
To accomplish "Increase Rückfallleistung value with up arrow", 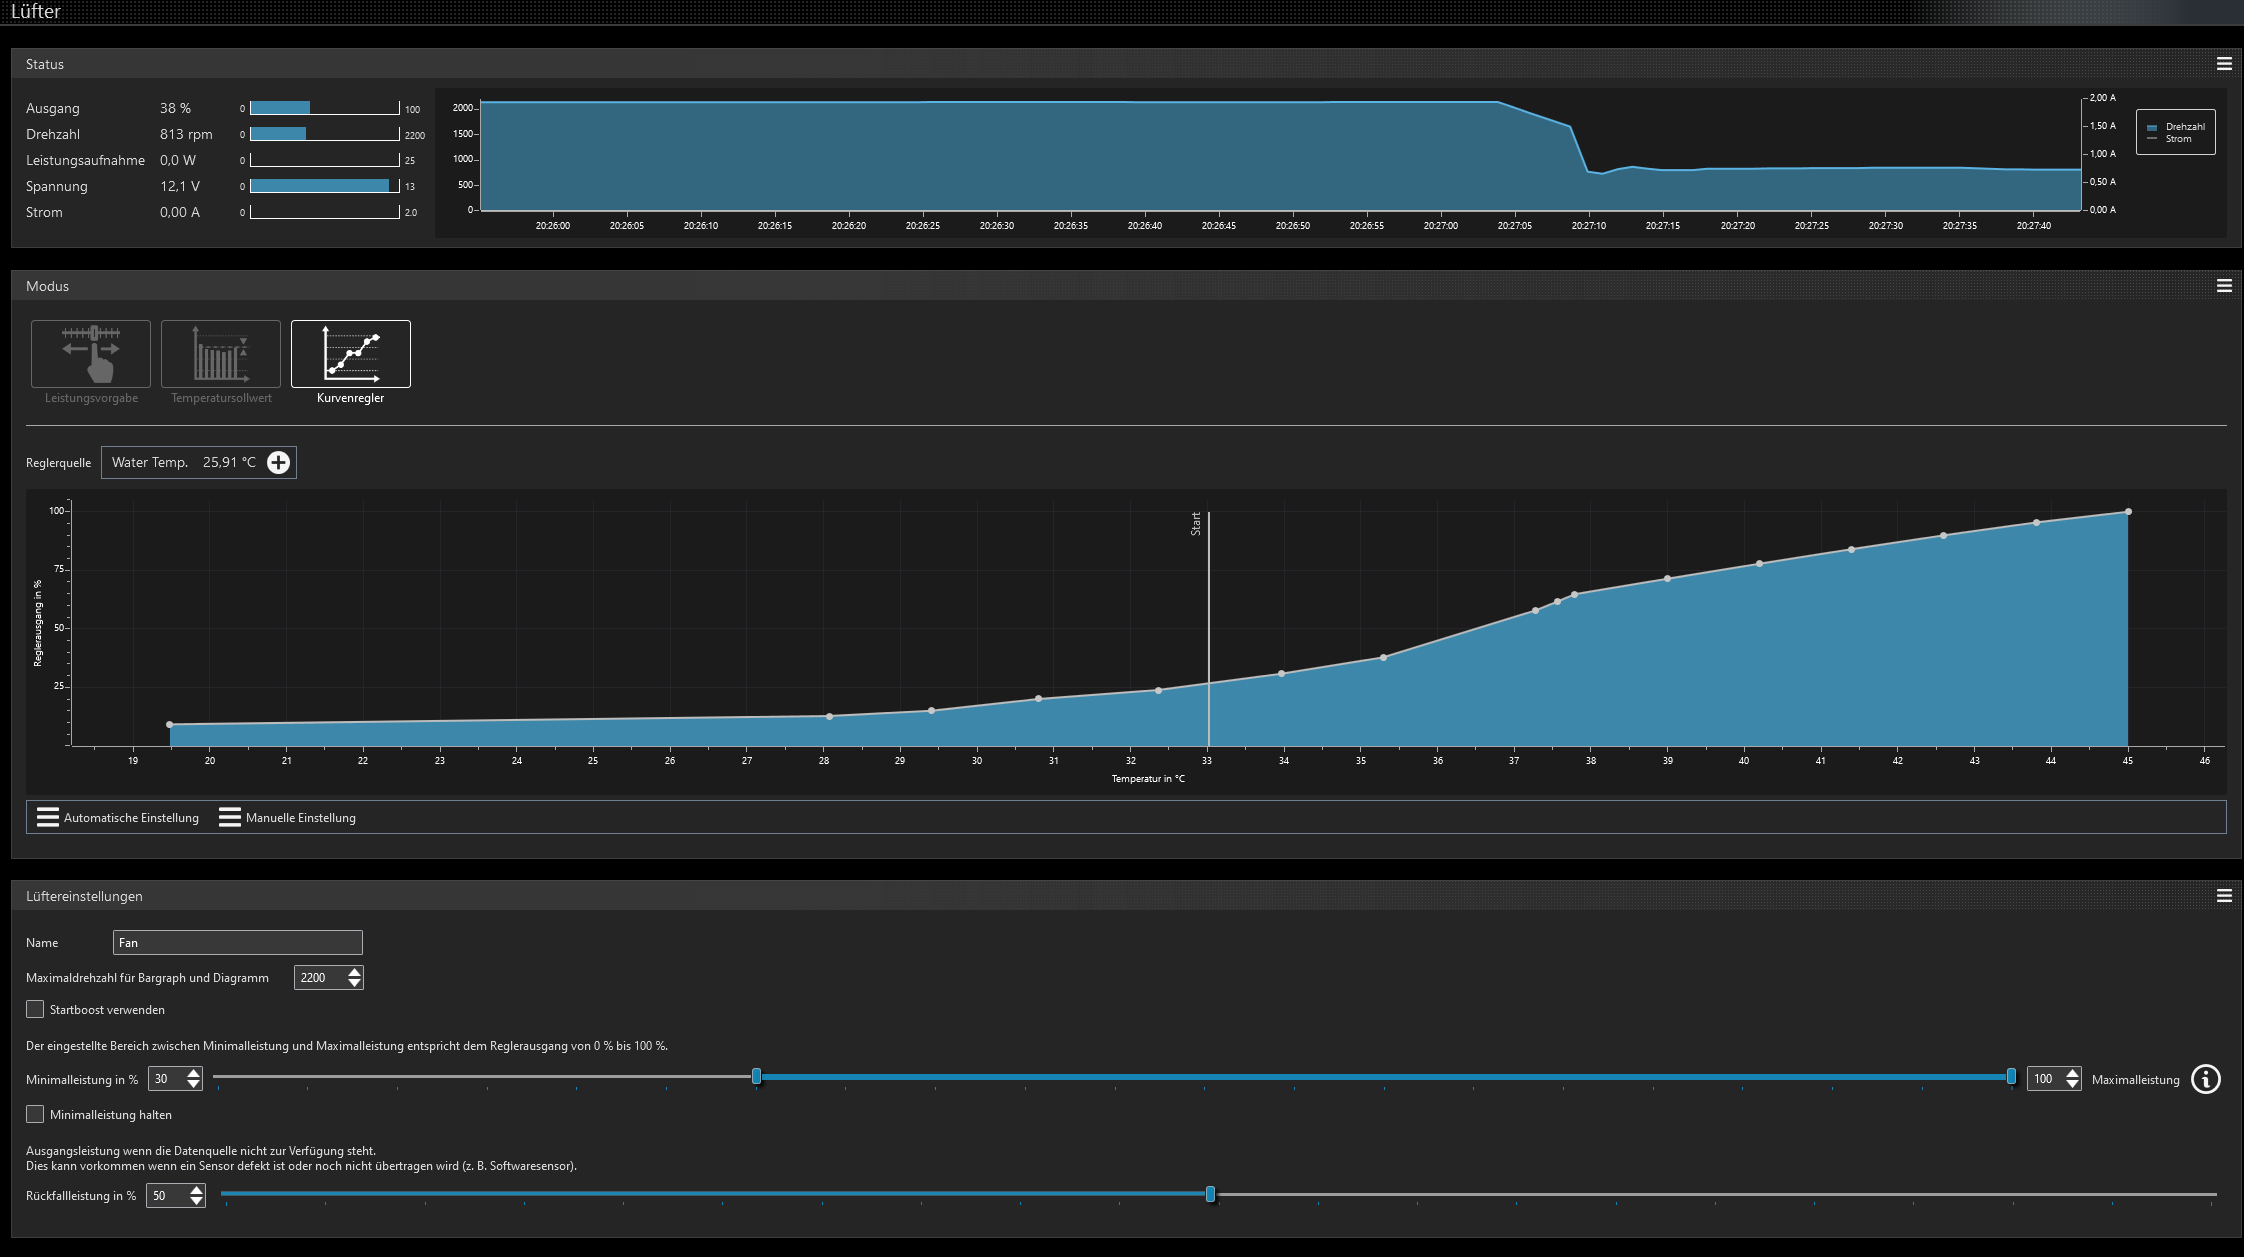I will click(196, 1190).
